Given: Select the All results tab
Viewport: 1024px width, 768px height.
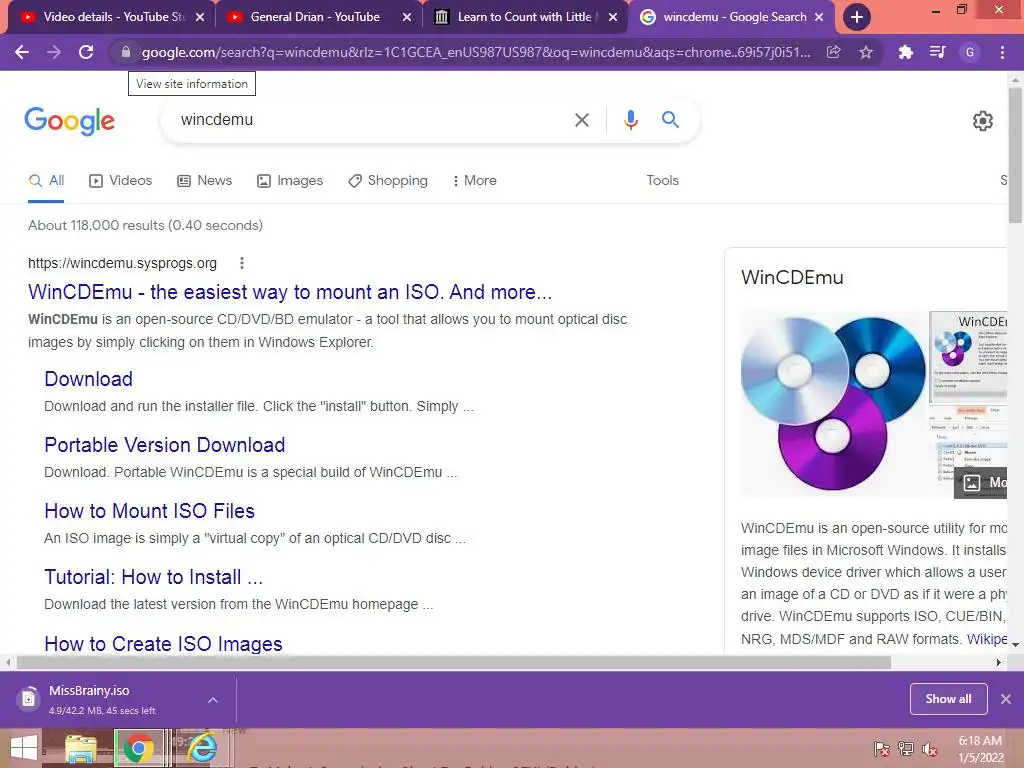Looking at the screenshot, I should point(46,180).
